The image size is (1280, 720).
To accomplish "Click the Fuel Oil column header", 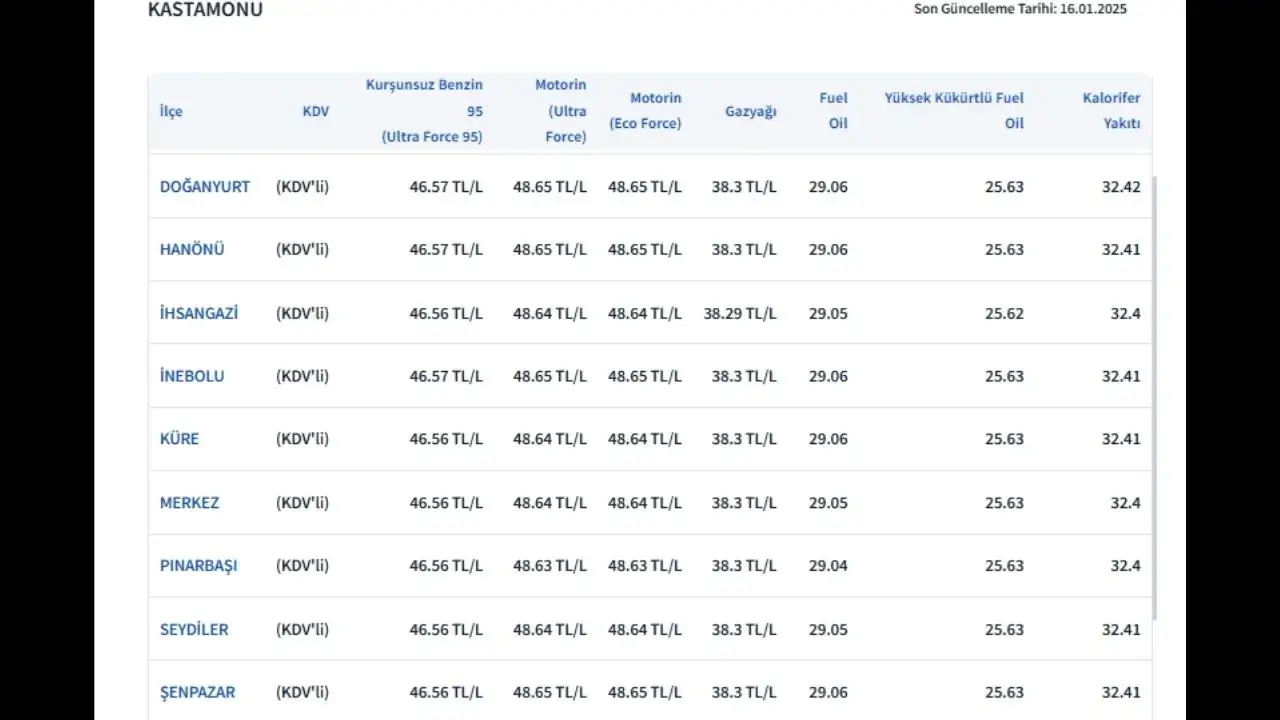I will click(x=833, y=111).
